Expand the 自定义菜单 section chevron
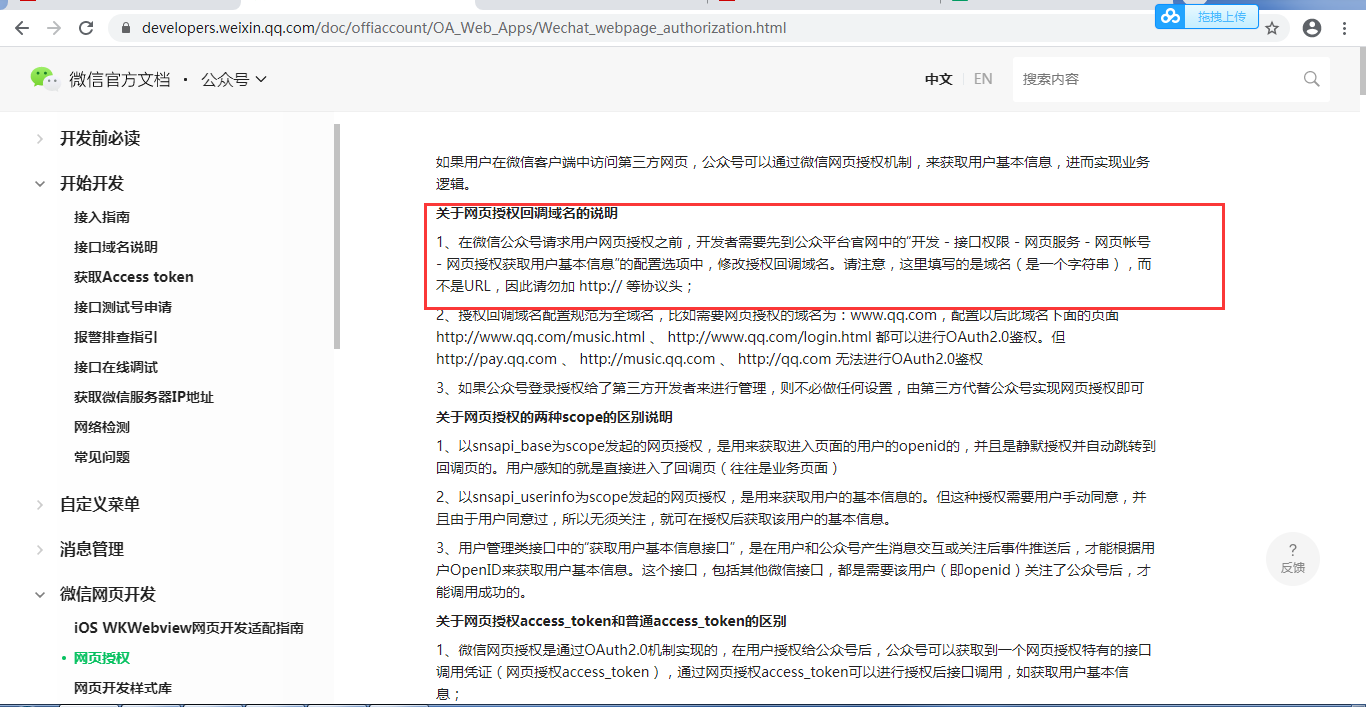 click(x=40, y=505)
